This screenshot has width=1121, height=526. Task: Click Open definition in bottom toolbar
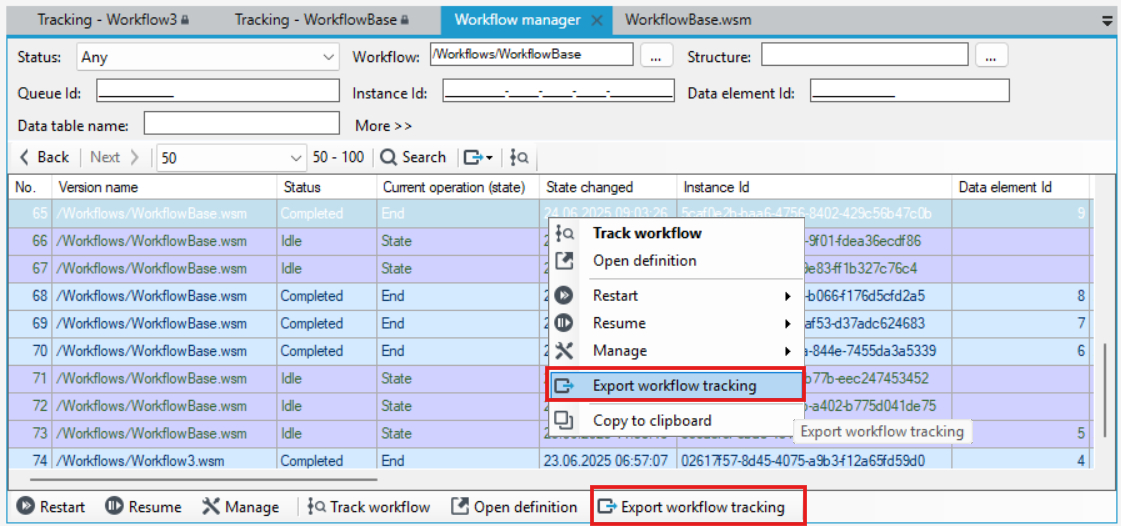point(515,507)
